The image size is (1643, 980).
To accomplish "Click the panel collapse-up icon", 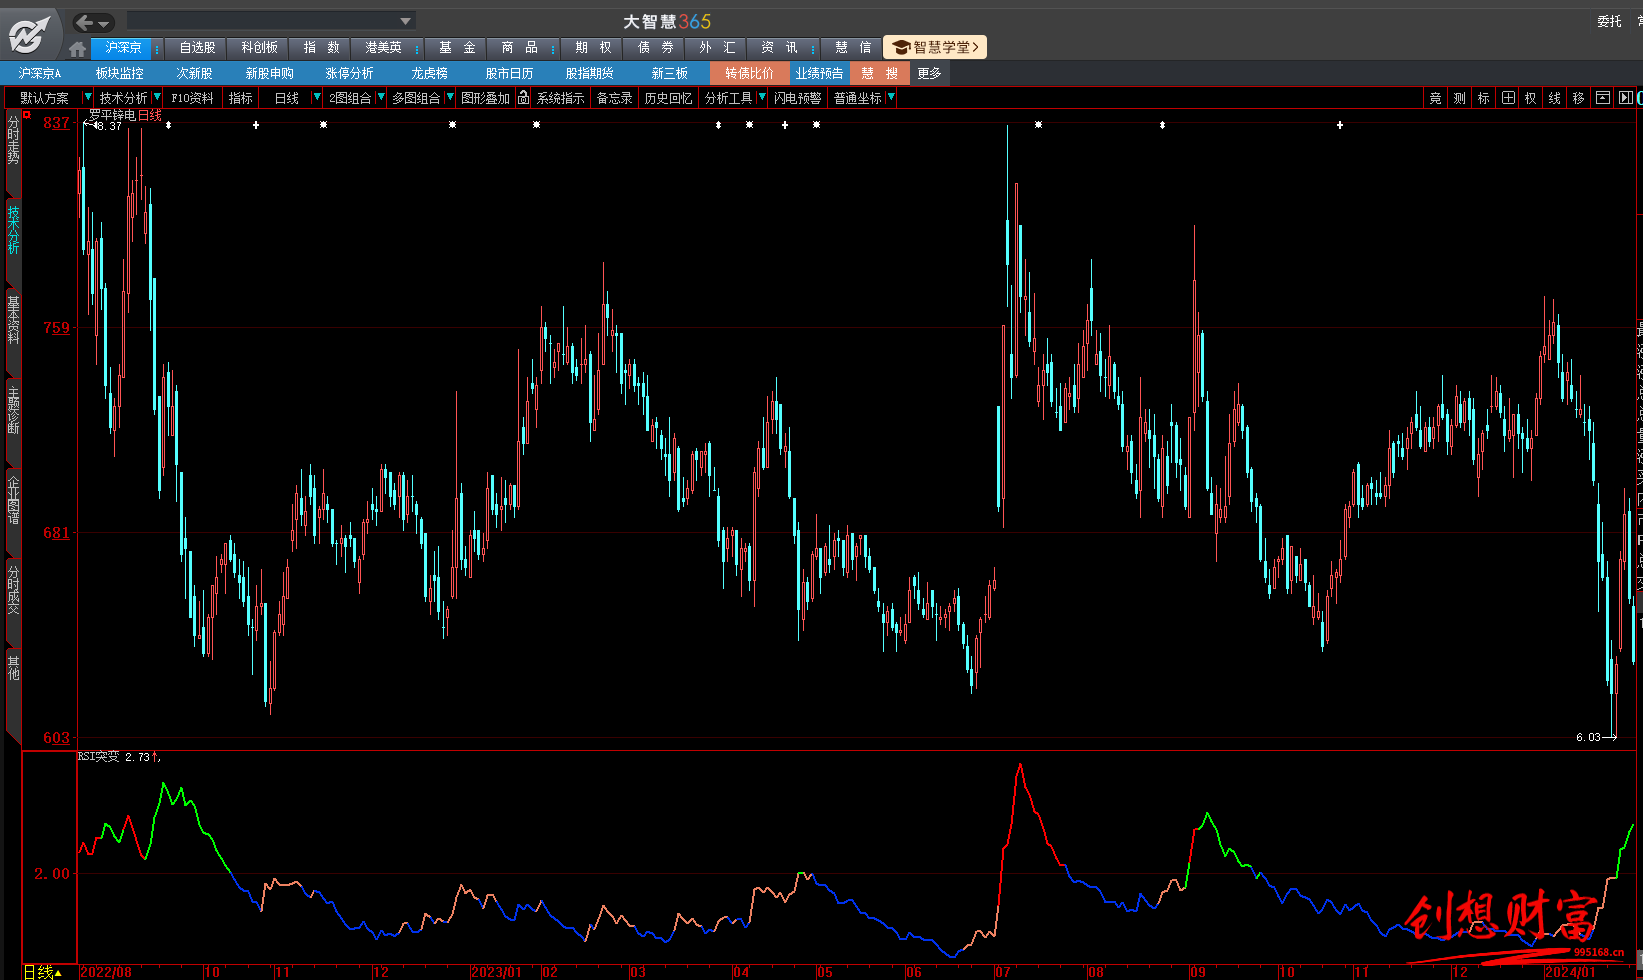I will click(x=1603, y=98).
